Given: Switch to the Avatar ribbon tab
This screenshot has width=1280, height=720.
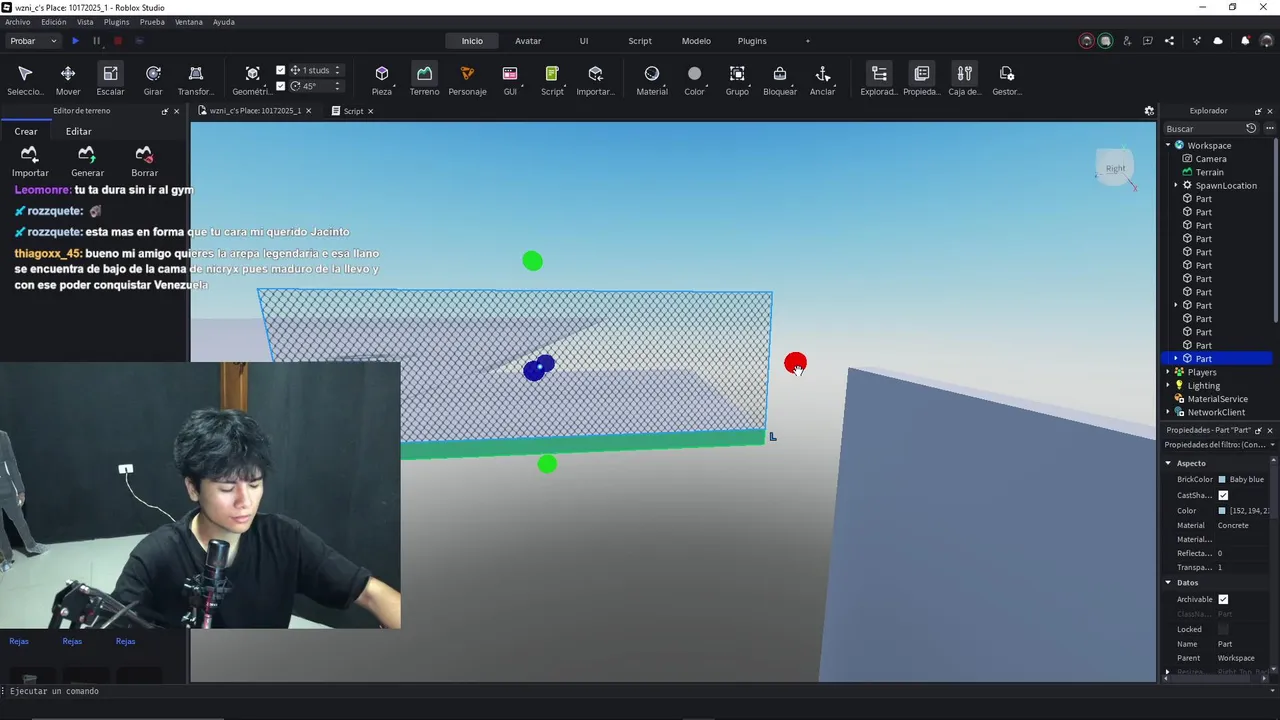Looking at the screenshot, I should 528,41.
